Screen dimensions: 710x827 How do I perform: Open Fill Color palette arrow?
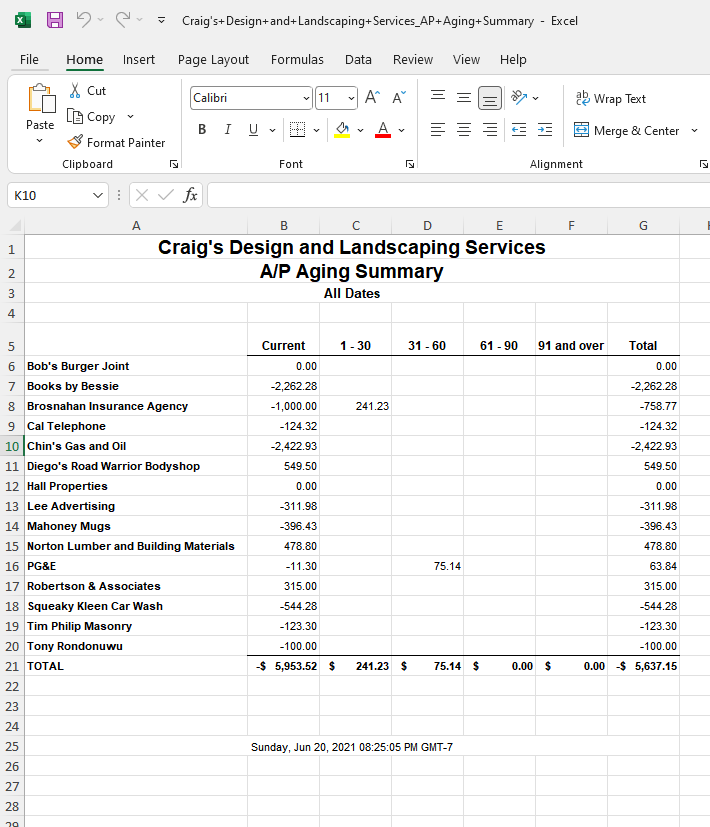360,130
